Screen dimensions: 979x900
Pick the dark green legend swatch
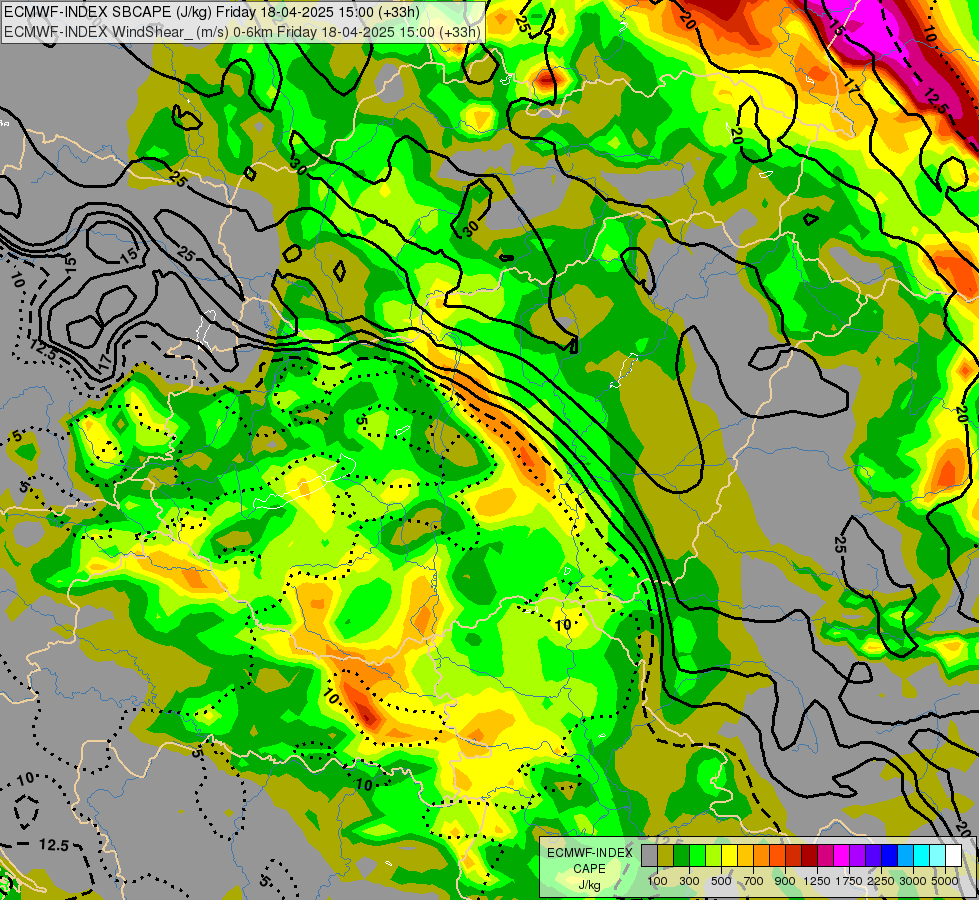coord(682,855)
